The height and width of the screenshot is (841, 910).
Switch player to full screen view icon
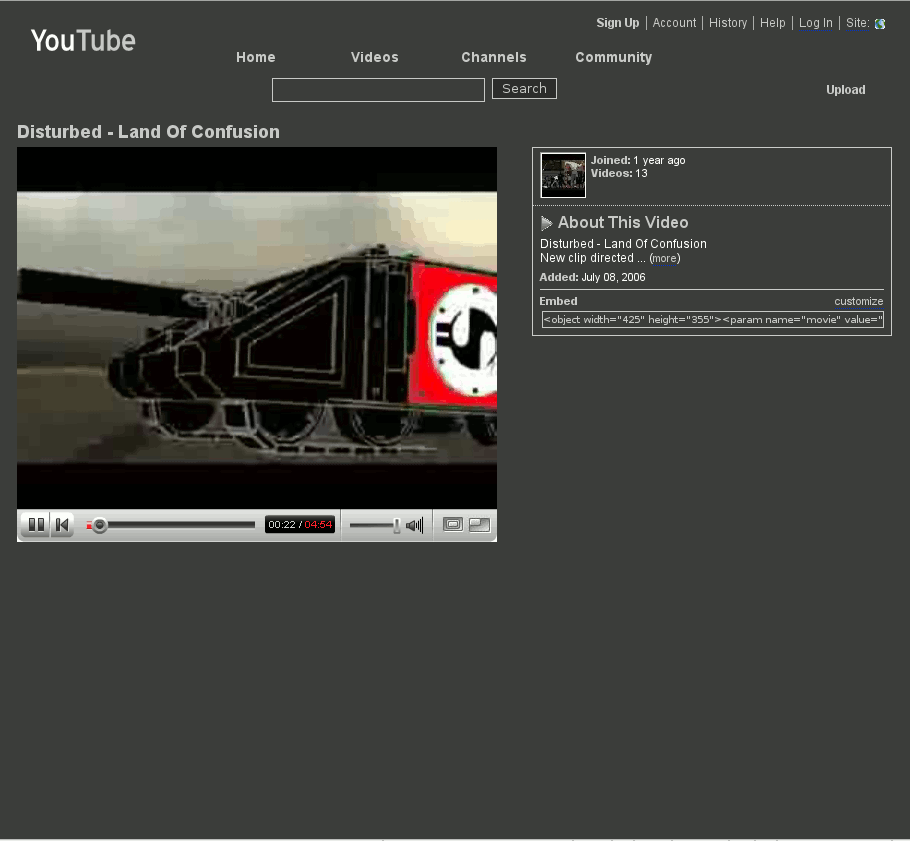(479, 525)
